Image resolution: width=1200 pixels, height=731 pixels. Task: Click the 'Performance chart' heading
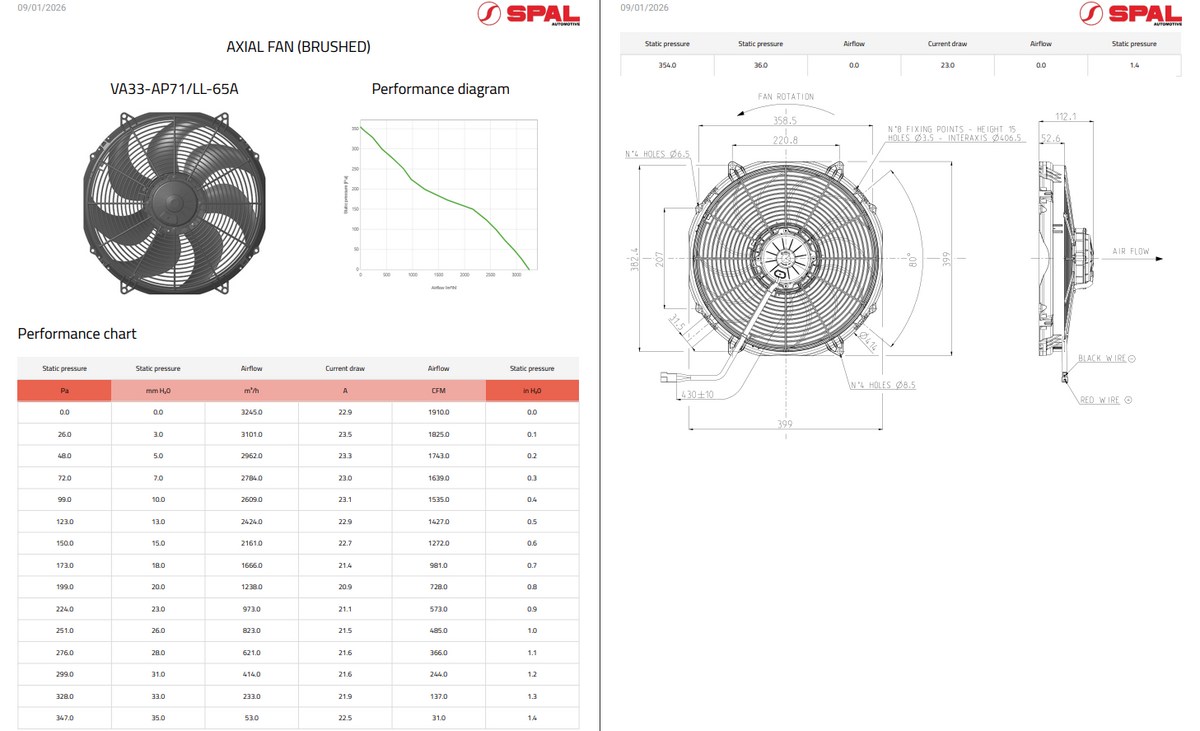click(77, 334)
